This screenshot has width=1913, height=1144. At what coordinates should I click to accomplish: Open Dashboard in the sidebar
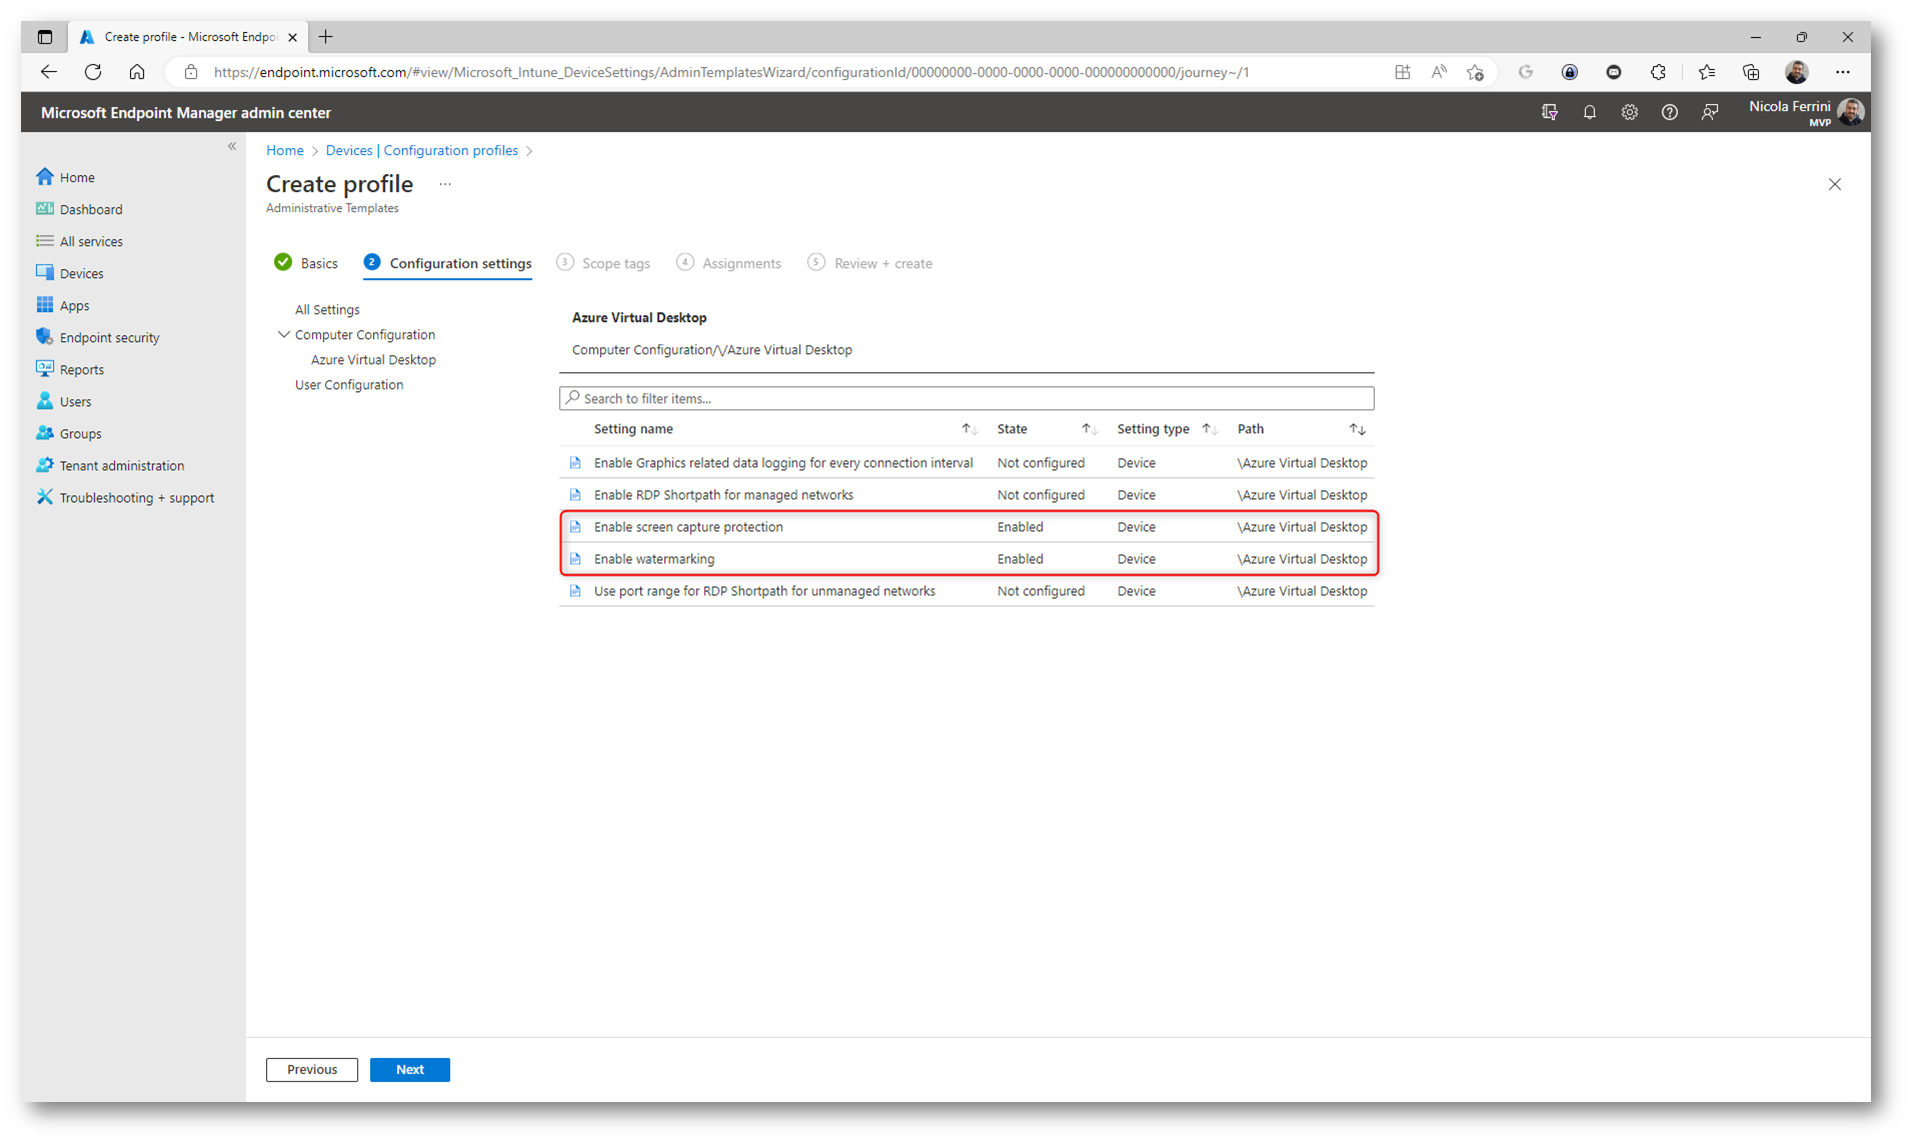pyautogui.click(x=80, y=209)
